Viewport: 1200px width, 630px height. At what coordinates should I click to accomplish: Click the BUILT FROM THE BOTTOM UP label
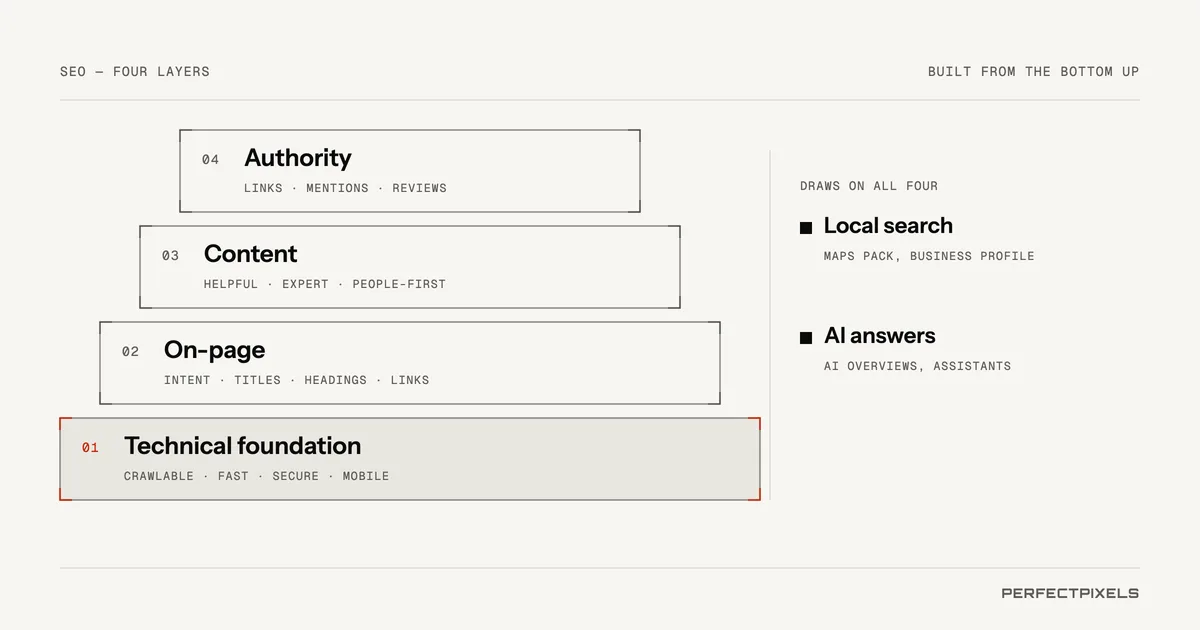tap(1034, 72)
